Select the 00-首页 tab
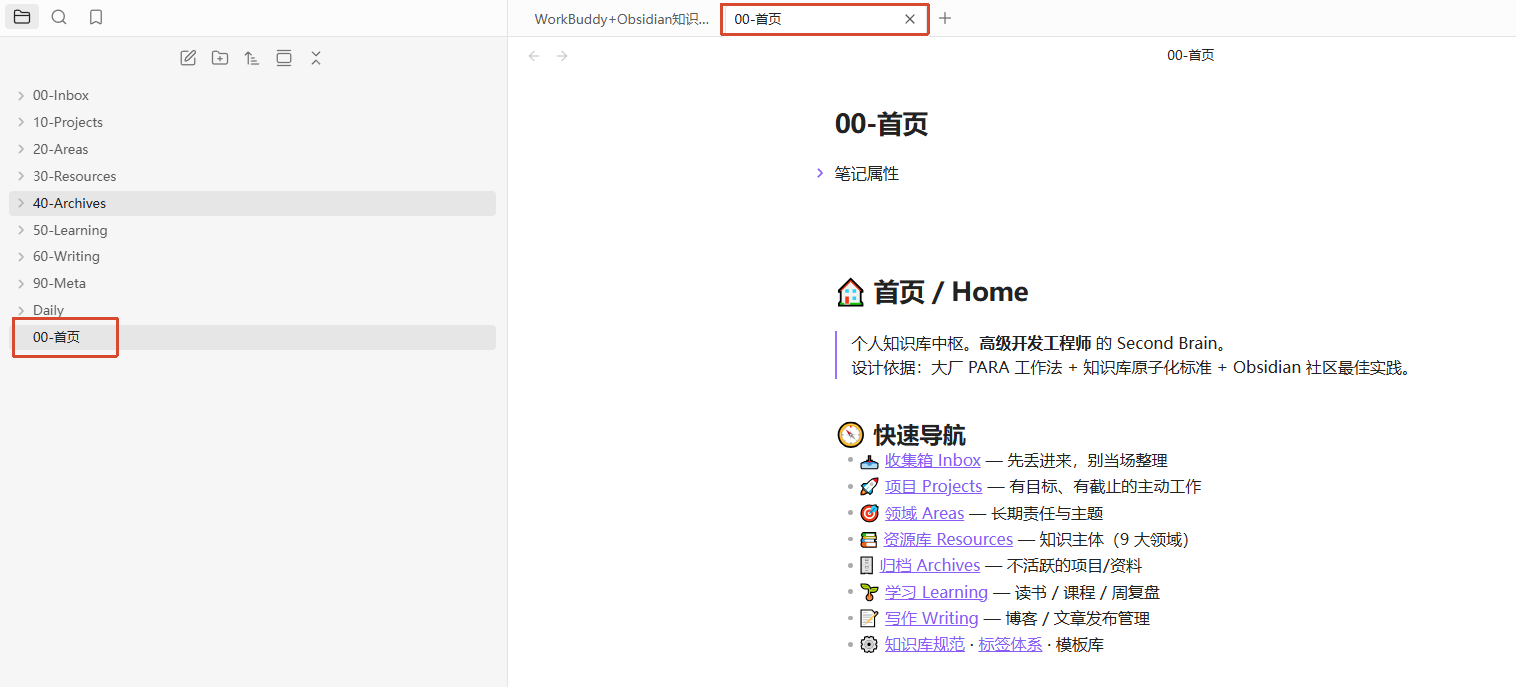 (825, 19)
